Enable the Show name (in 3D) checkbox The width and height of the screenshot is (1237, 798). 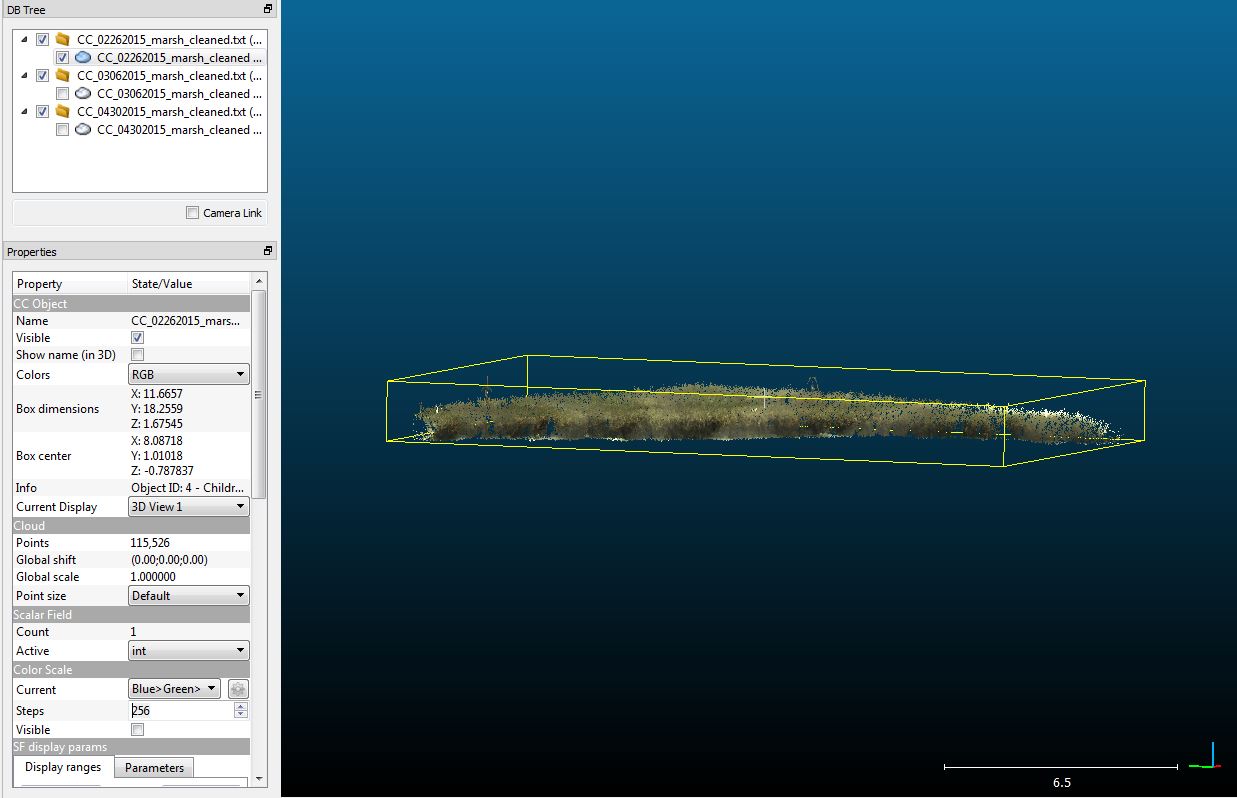pyautogui.click(x=136, y=354)
